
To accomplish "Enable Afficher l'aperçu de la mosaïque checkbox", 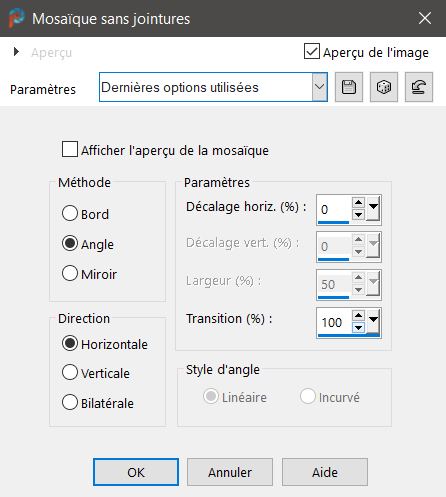I will [70, 149].
